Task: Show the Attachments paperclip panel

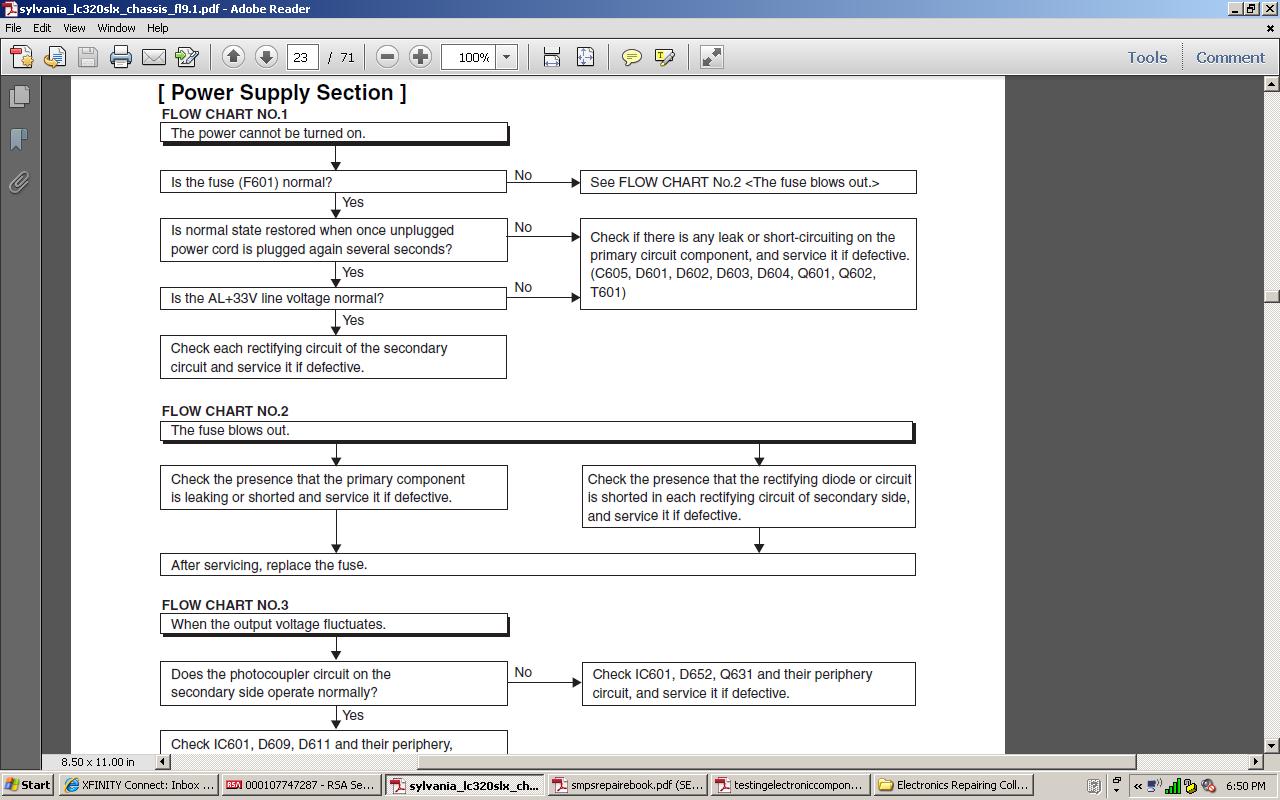Action: click(x=19, y=182)
